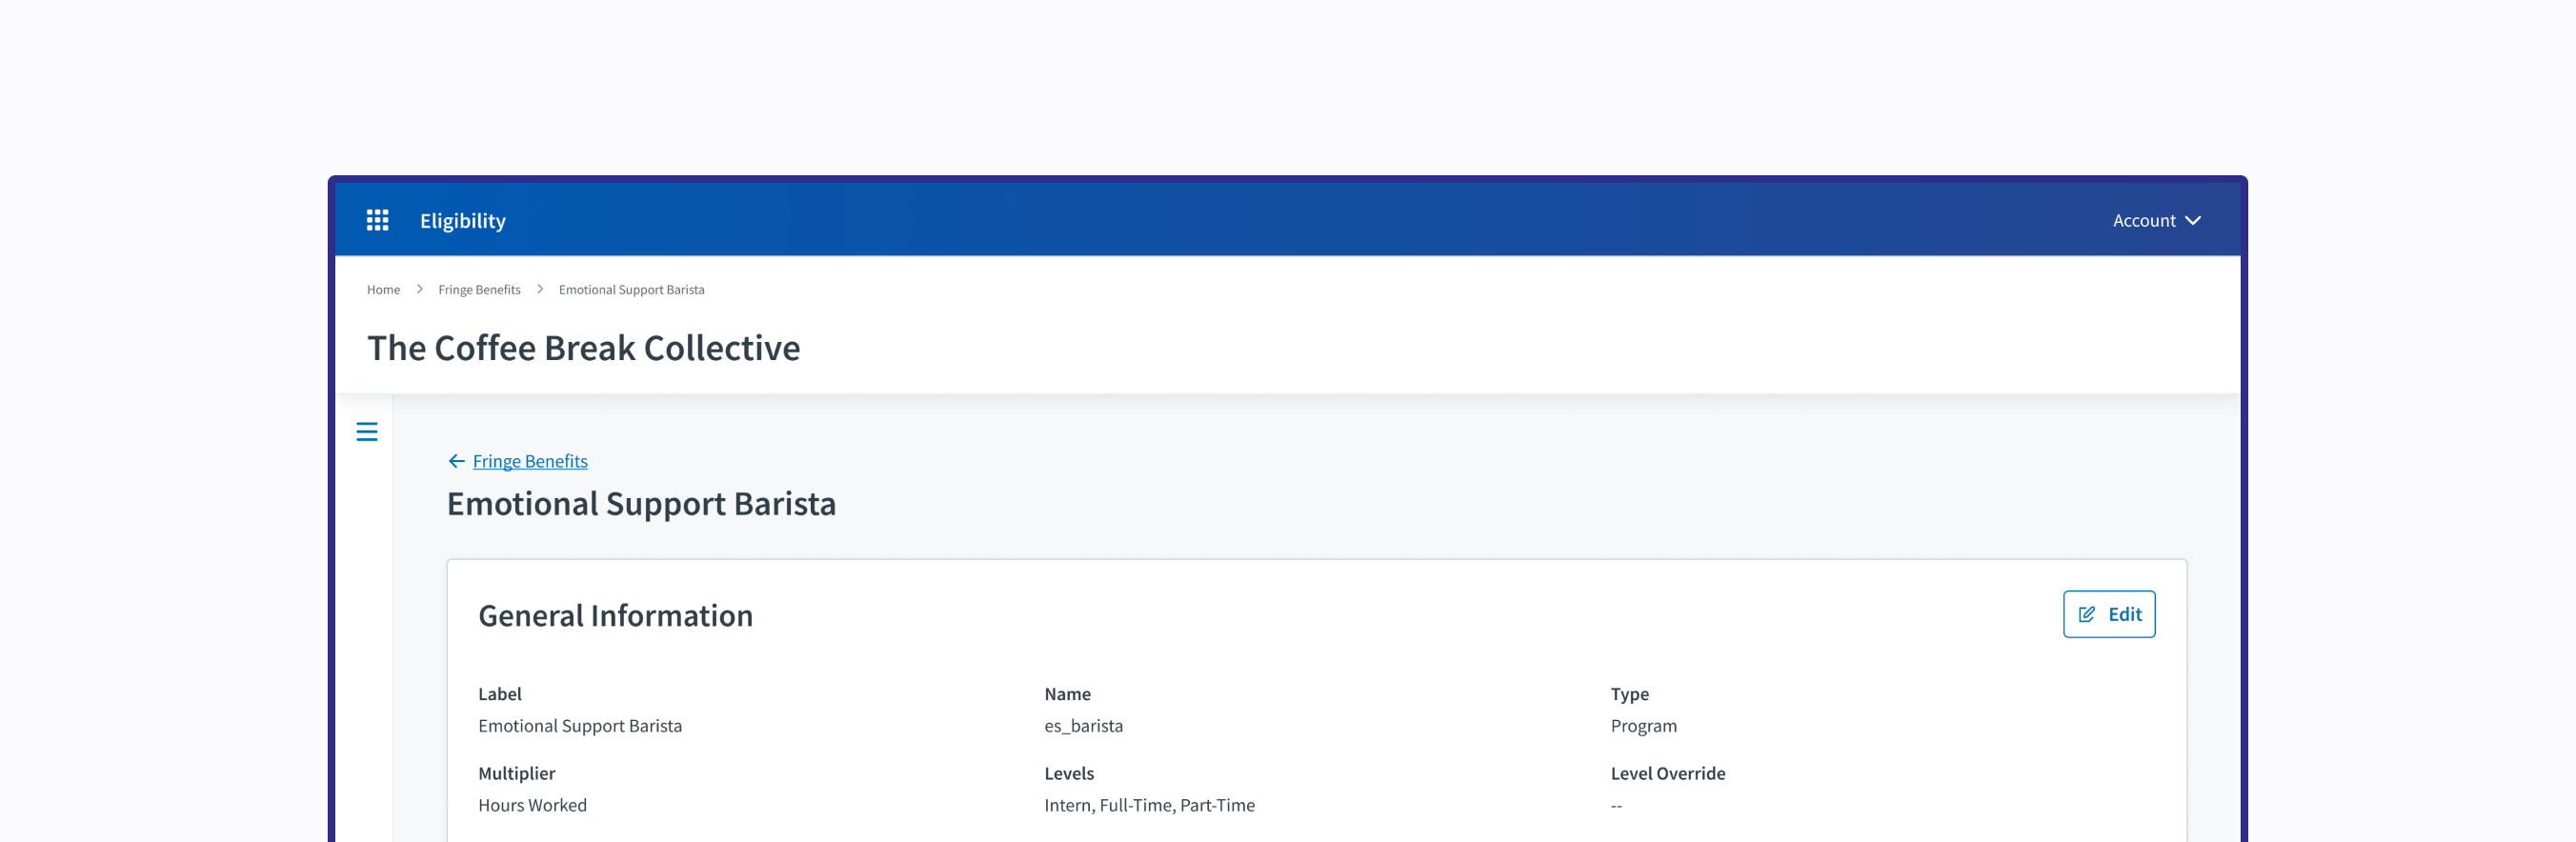Select Fringe Benefits in the breadcrumb

[x=479, y=290]
